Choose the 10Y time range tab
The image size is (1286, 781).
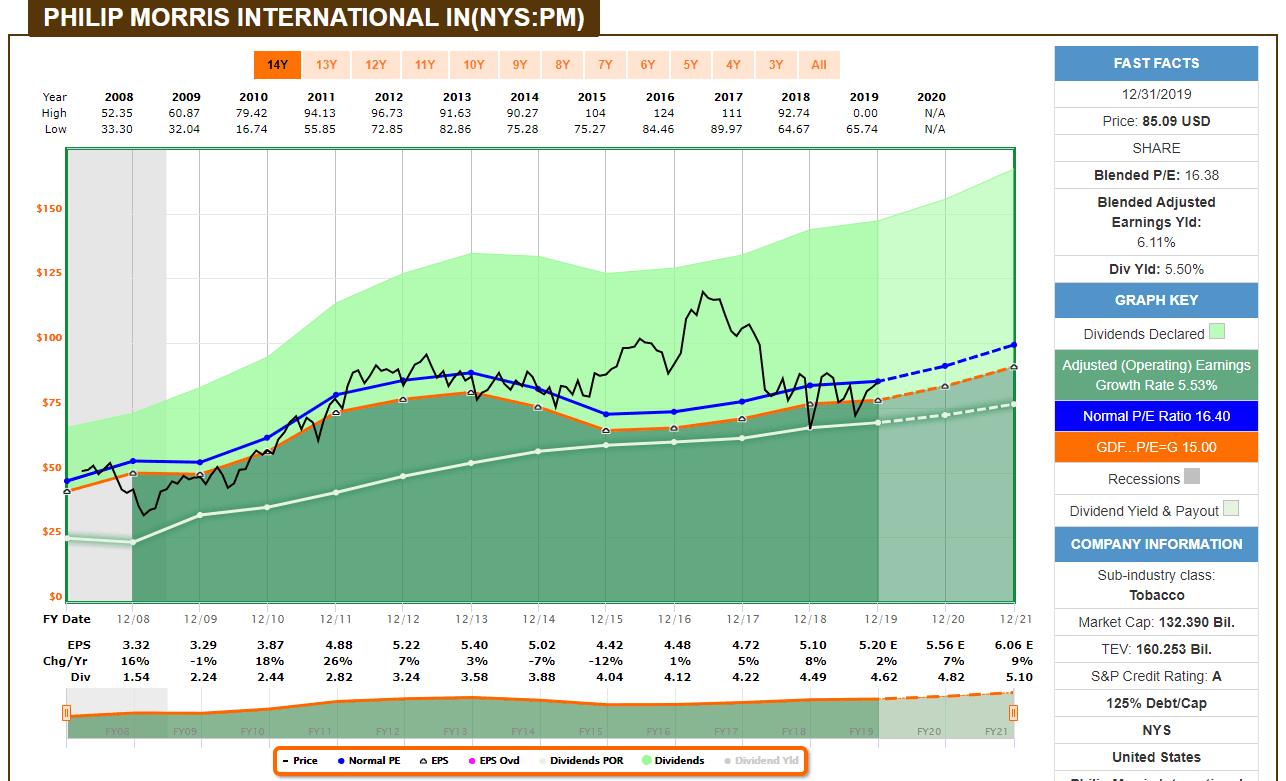[x=474, y=65]
